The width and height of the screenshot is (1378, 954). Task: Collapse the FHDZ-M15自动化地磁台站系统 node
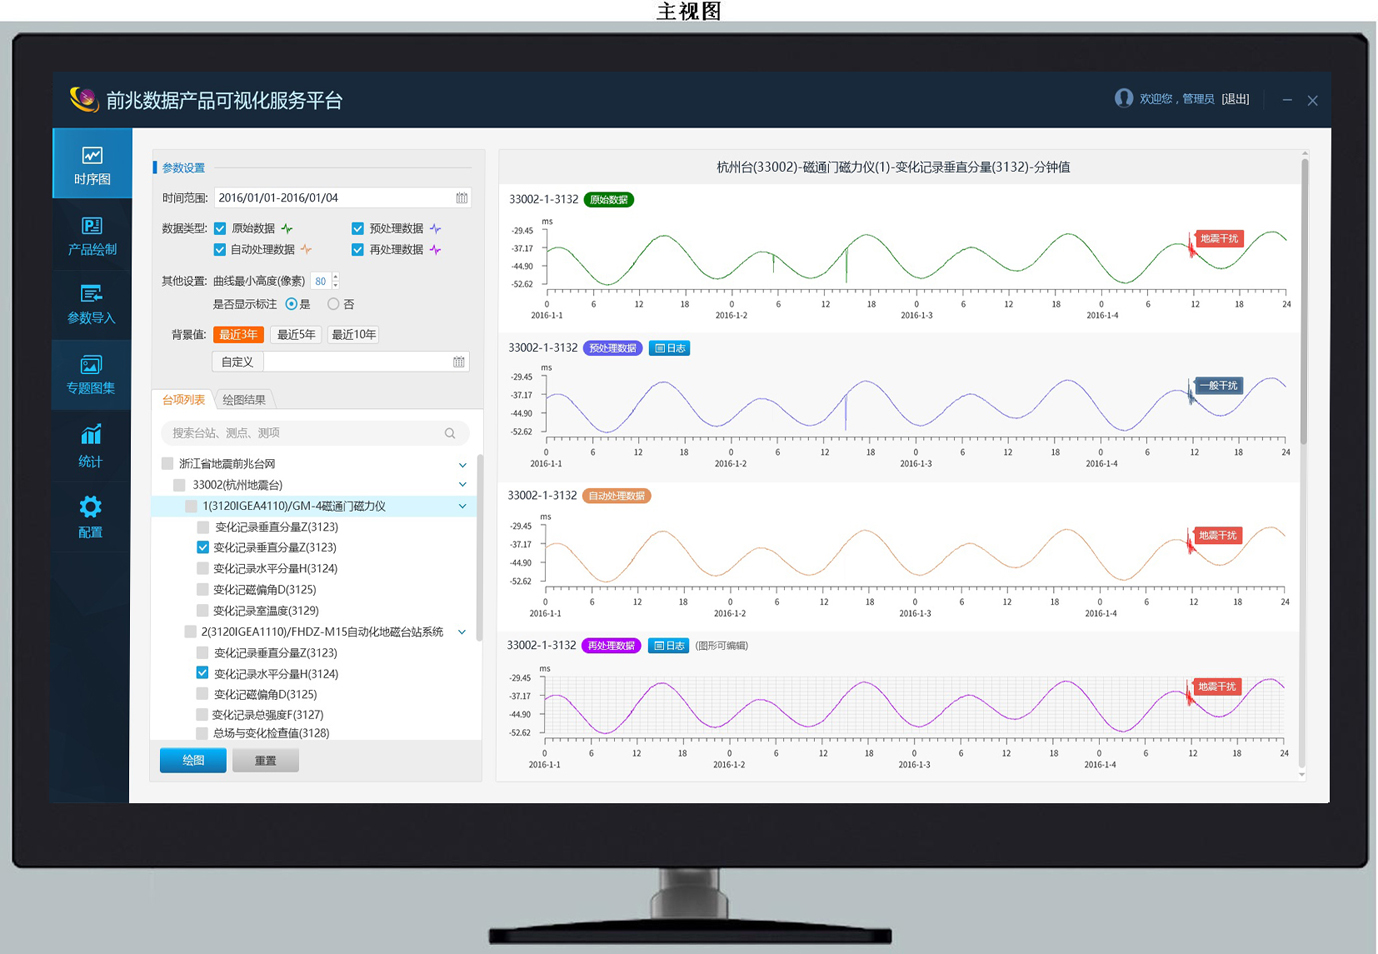click(x=462, y=632)
